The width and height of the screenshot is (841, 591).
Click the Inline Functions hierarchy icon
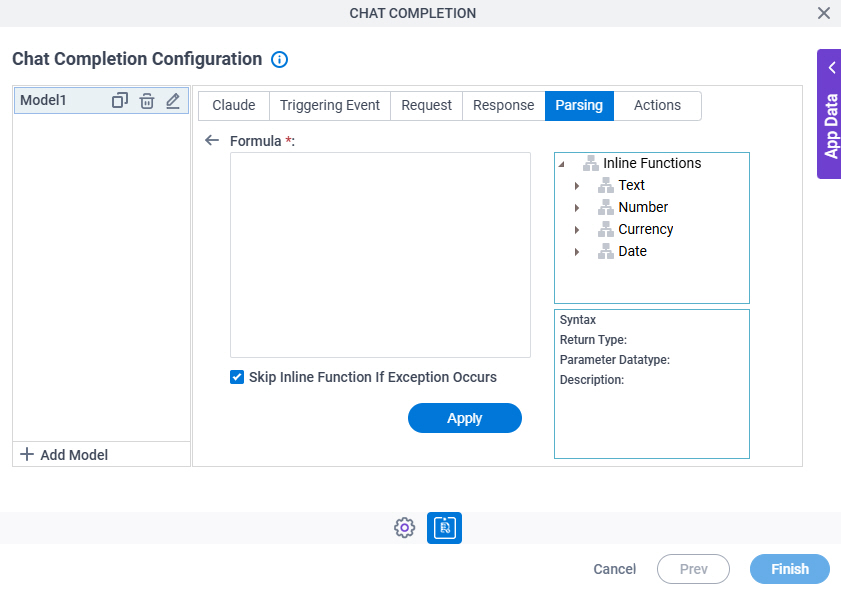tap(591, 163)
